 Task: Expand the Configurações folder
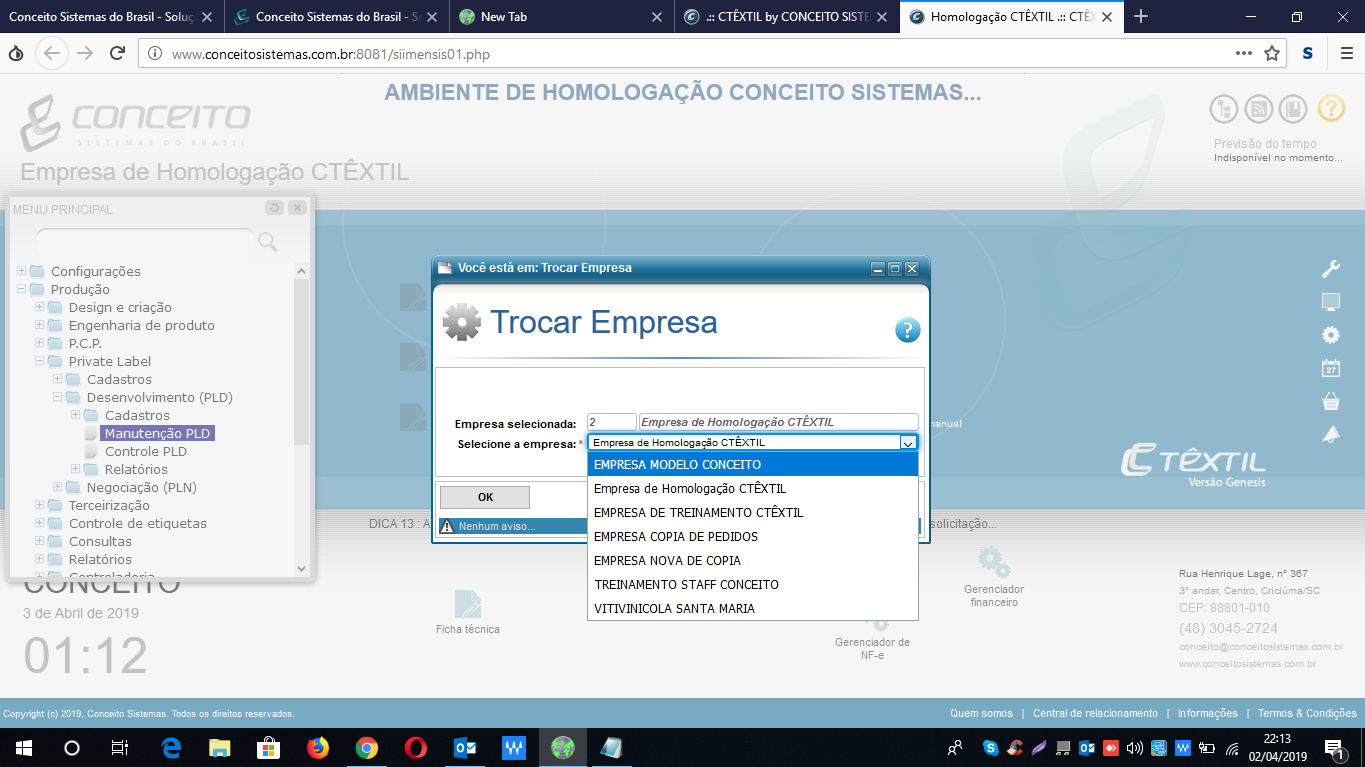pos(22,271)
